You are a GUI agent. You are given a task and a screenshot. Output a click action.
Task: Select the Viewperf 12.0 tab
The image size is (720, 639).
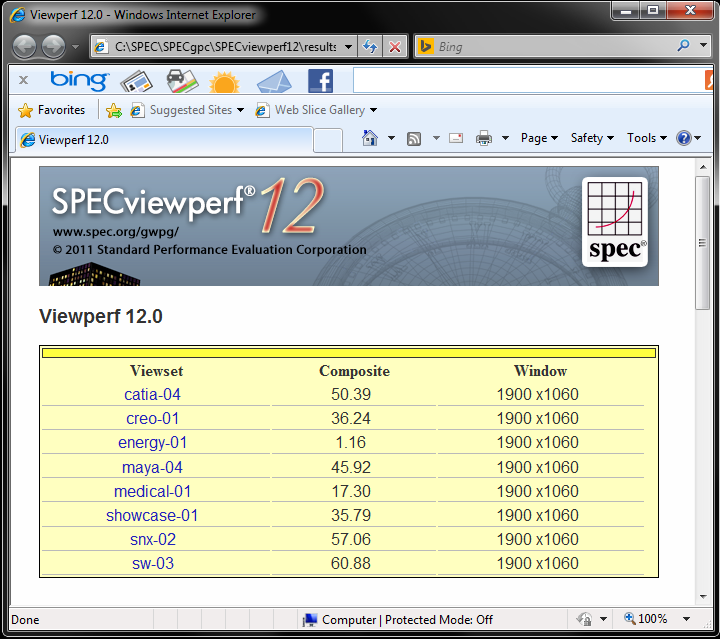[164, 140]
